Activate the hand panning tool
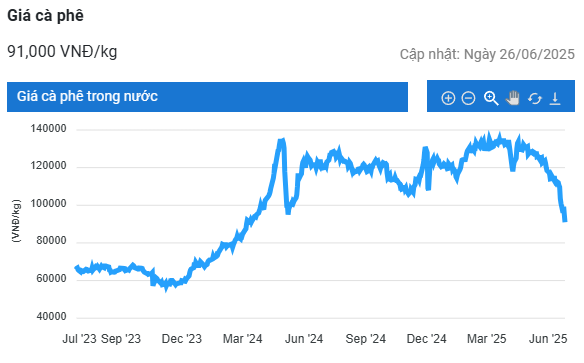This screenshot has height=363, width=584. 512,98
